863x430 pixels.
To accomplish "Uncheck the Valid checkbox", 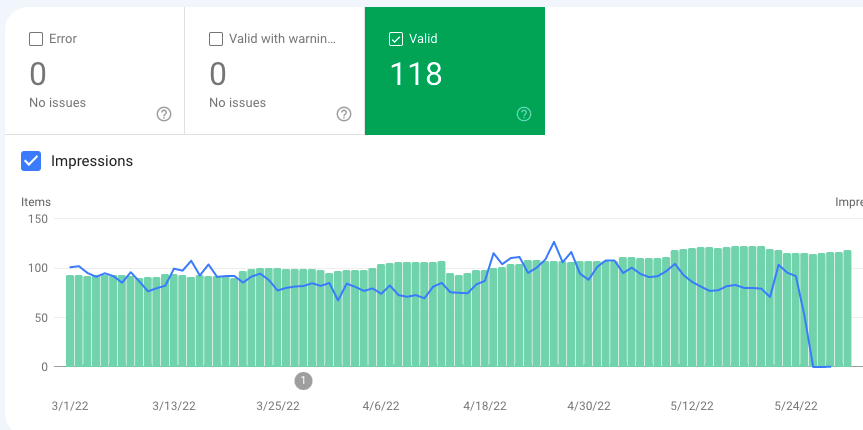I will click(396, 39).
